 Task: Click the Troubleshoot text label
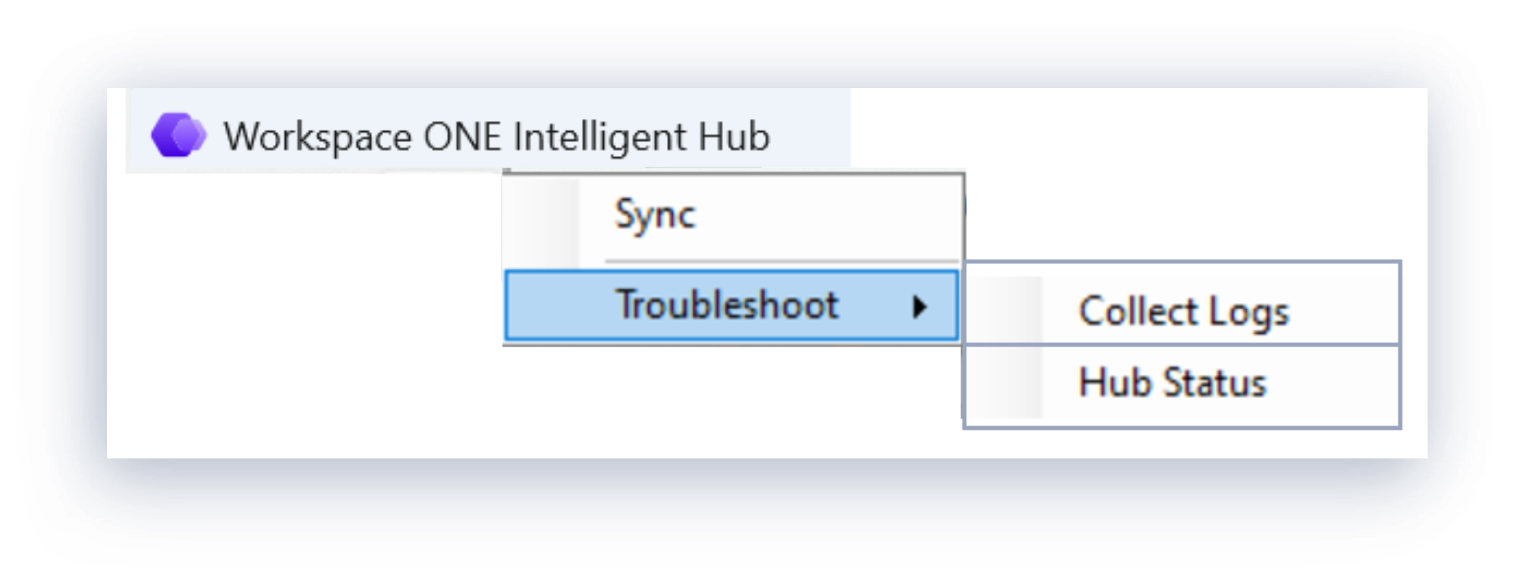[726, 305]
